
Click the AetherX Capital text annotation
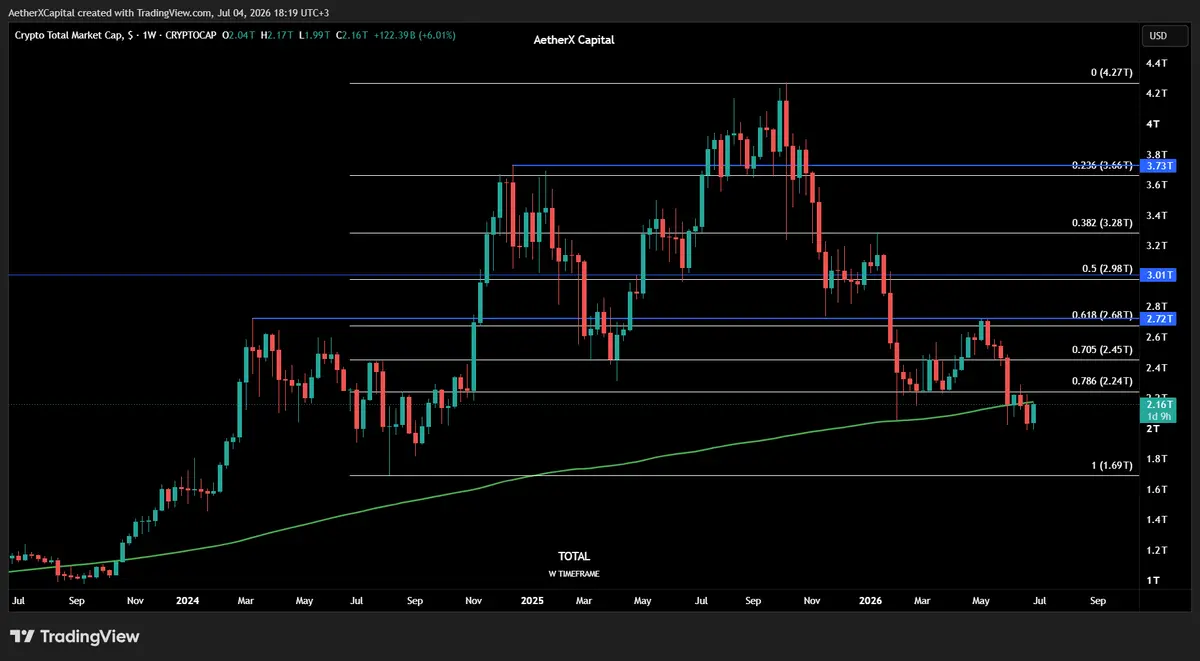coord(574,40)
